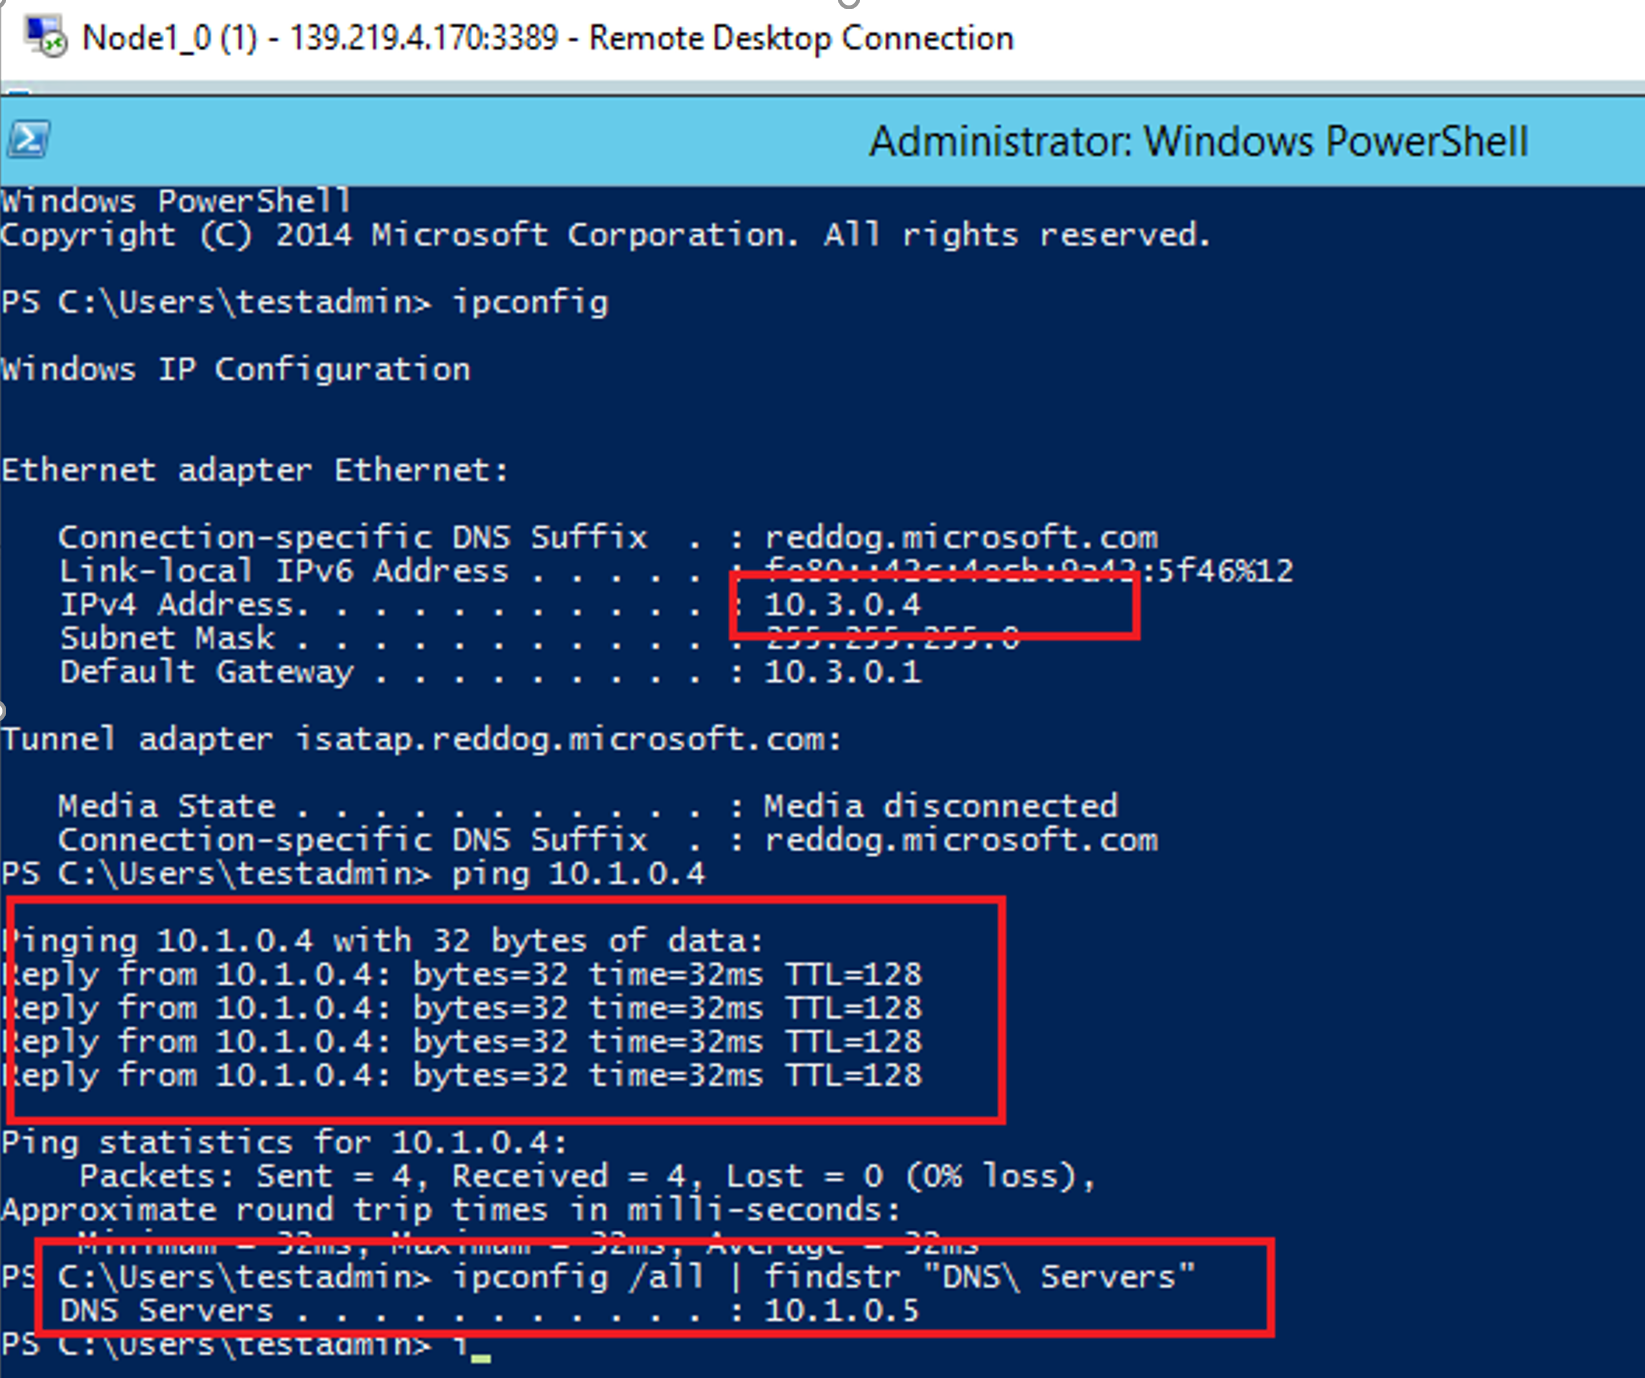
Task: Click the Windows IP Configuration heading
Action: 236,369
